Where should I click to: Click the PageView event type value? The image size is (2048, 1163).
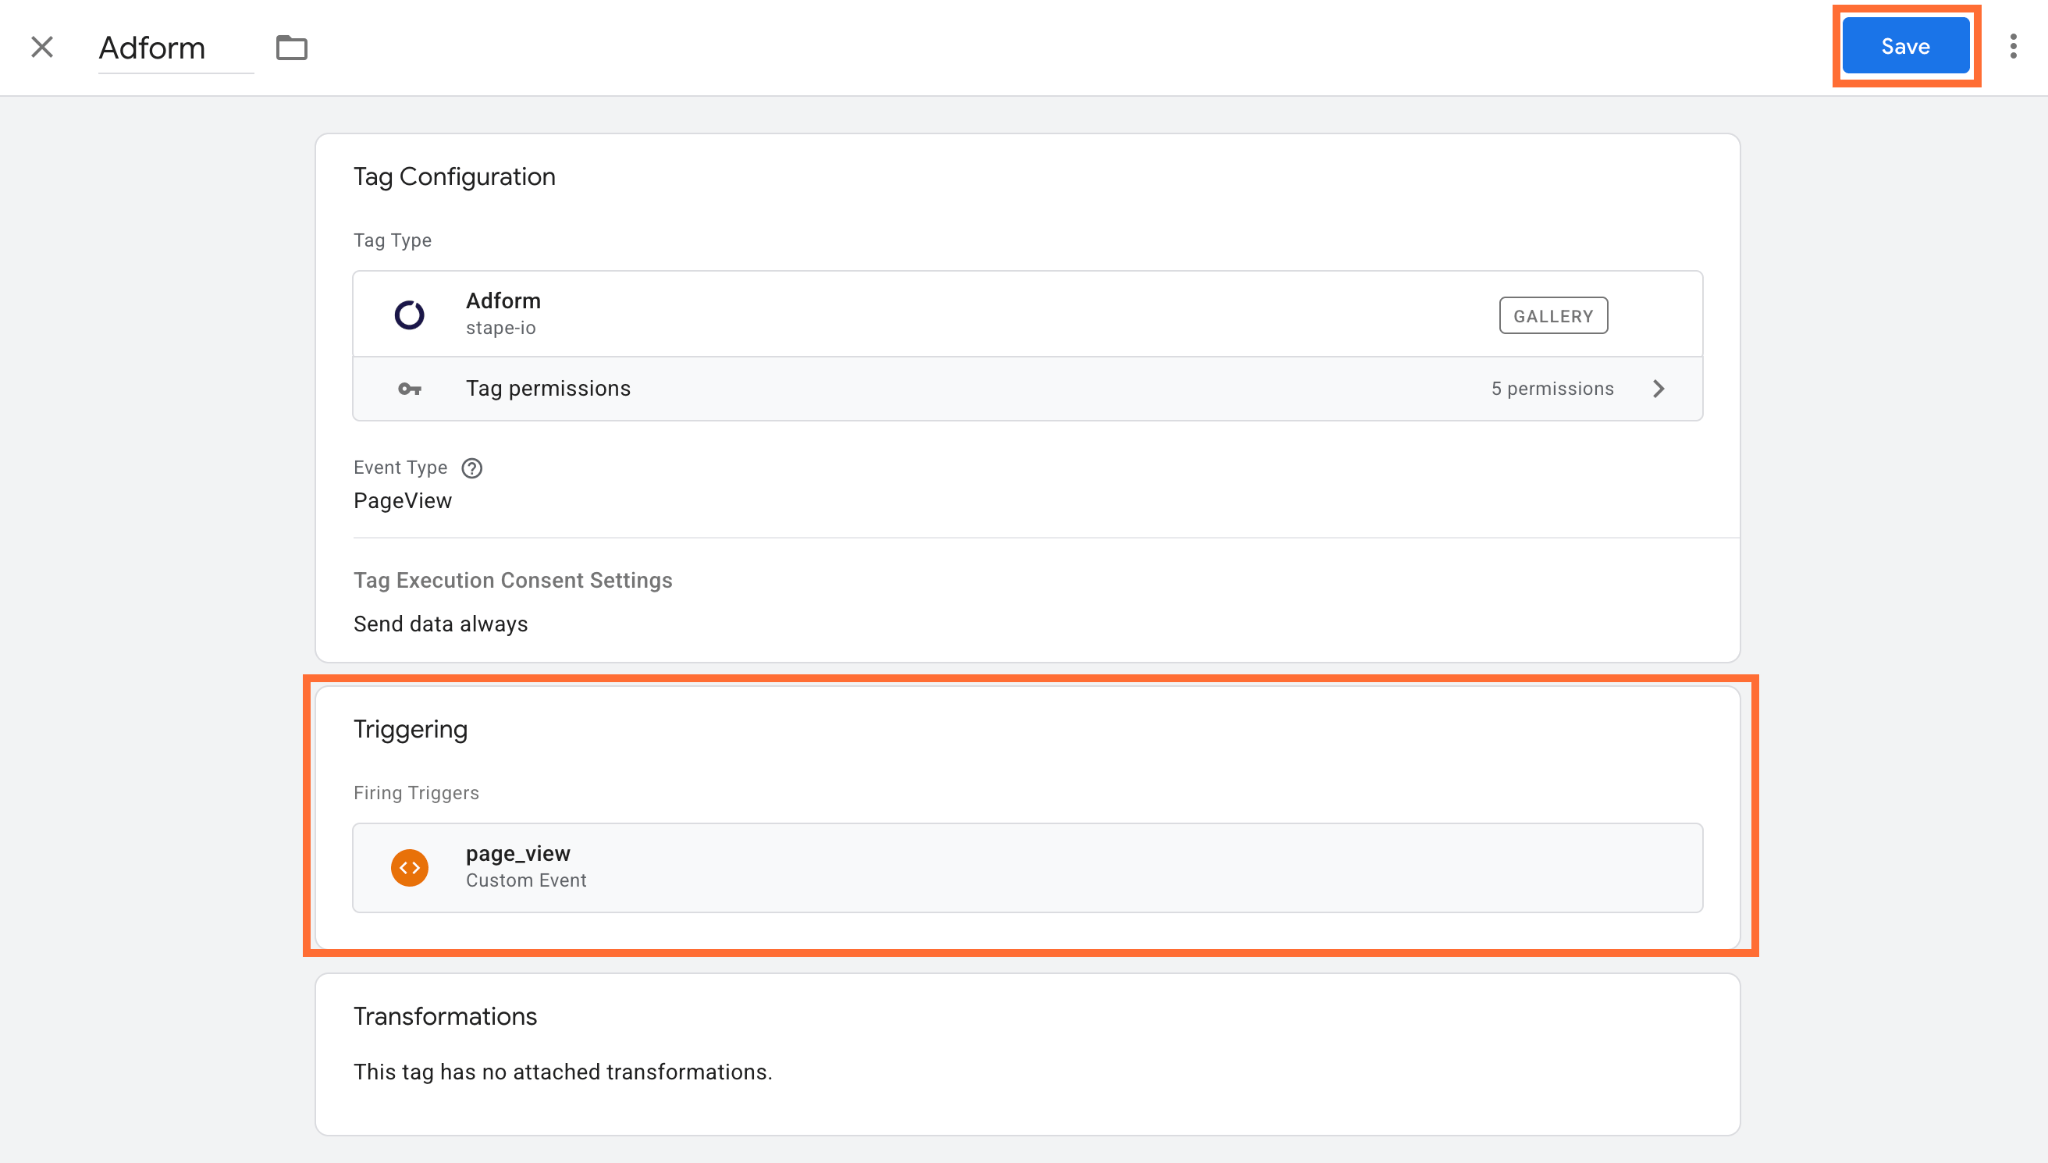point(402,501)
